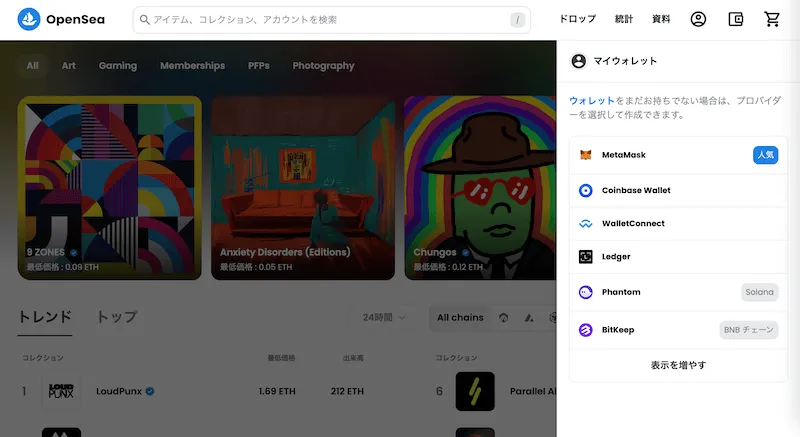Choose Ledger wallet option
The height and width of the screenshot is (437, 800).
(679, 256)
